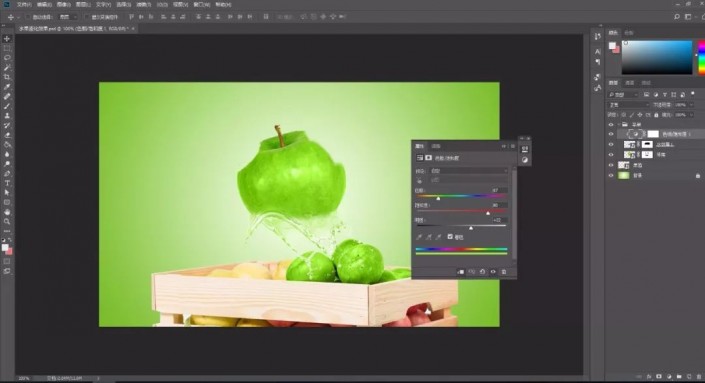
Task: Switch to the Swatches tab beside Color
Action: click(x=629, y=33)
